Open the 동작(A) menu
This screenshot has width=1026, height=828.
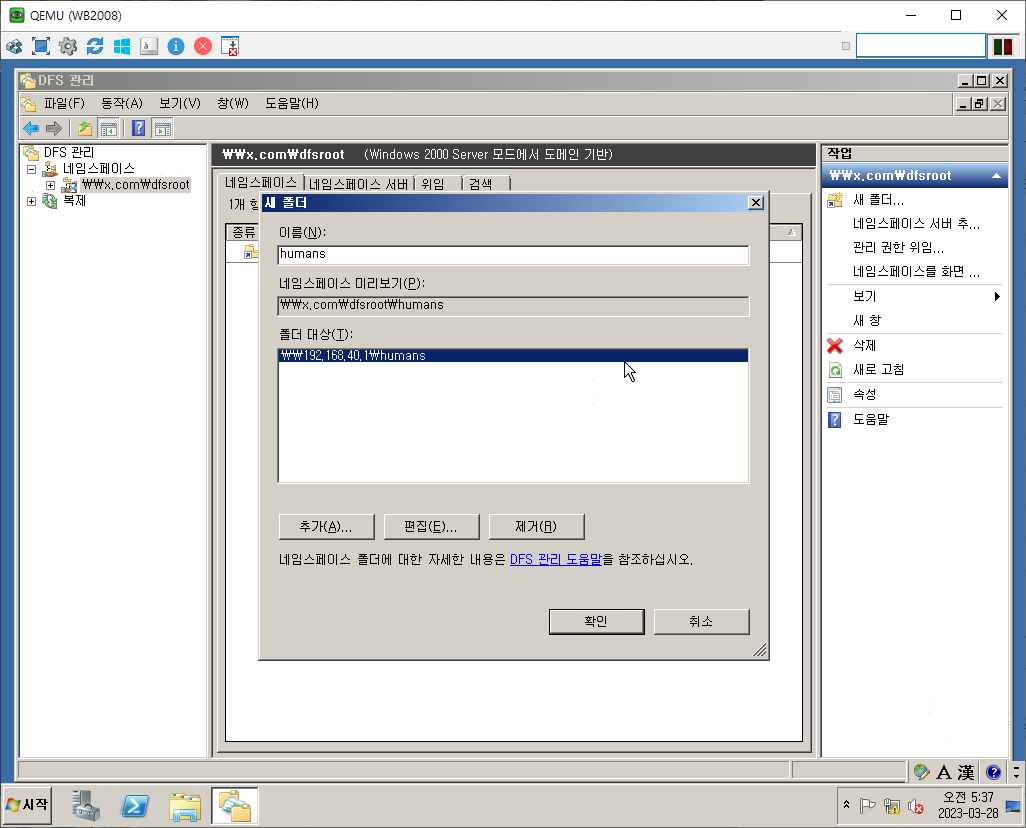pos(122,103)
